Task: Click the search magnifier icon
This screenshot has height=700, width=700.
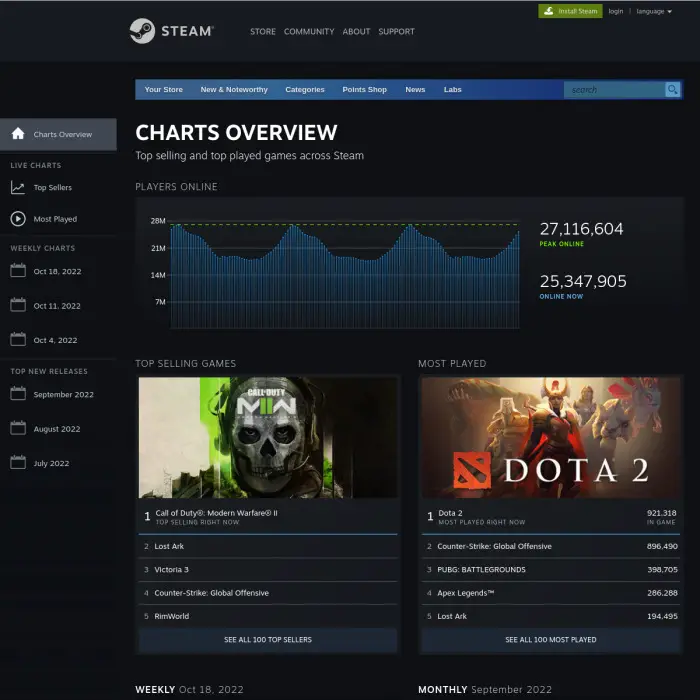Action: pos(672,90)
